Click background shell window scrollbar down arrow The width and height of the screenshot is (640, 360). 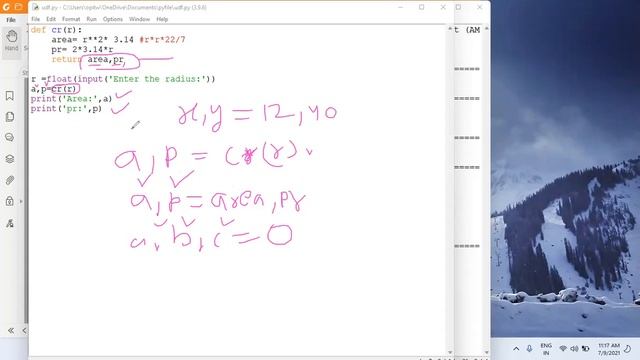pos(487,352)
